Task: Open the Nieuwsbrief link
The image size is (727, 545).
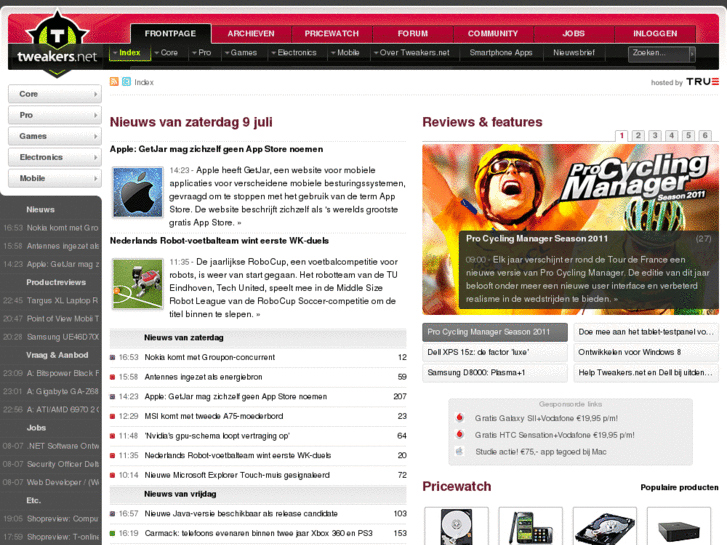Action: pyautogui.click(x=574, y=52)
